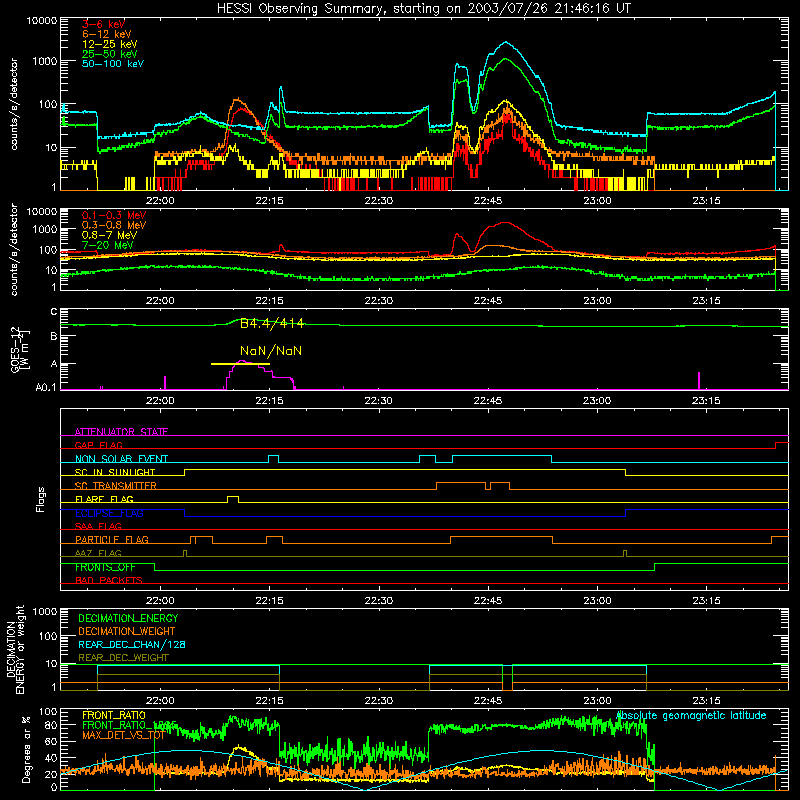Click the dim AAZ_FLAG label

click(98, 553)
